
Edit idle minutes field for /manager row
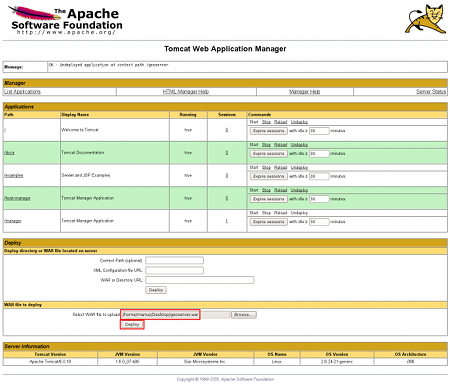[x=319, y=222]
